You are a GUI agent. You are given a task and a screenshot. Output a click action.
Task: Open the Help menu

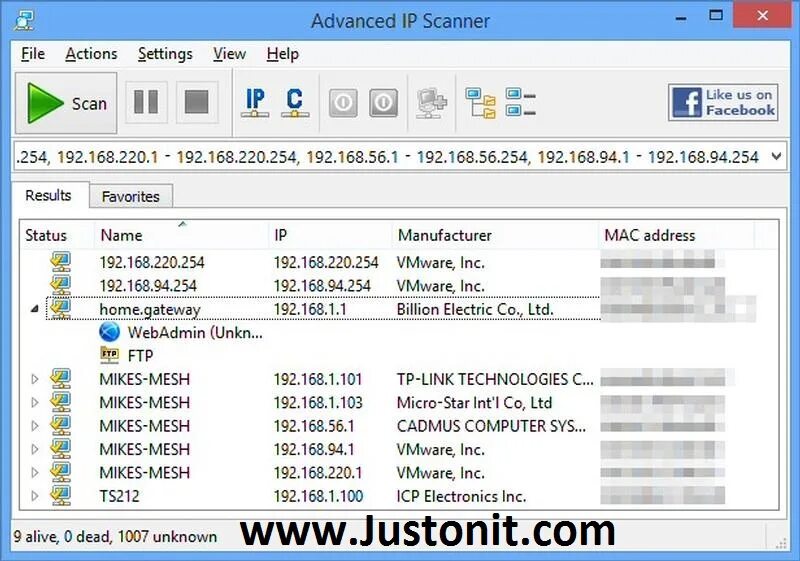[x=283, y=54]
